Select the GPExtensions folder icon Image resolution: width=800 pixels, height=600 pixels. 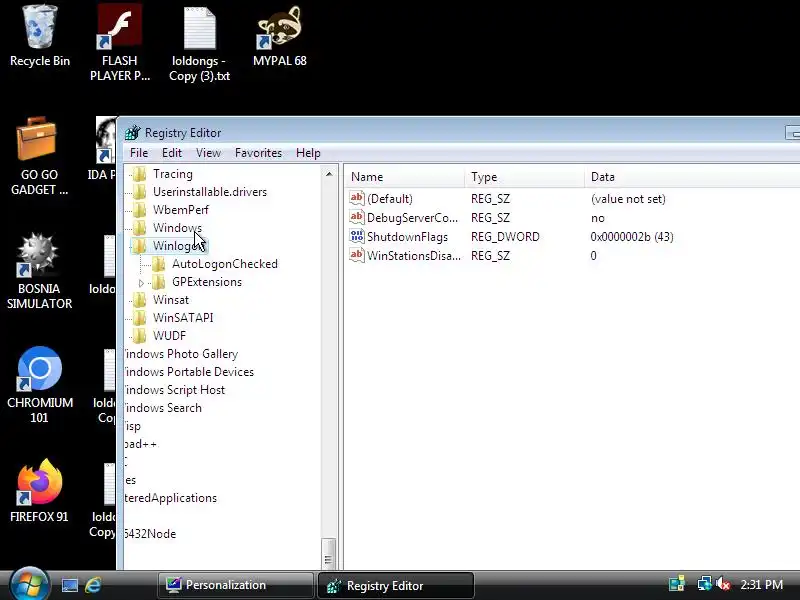(158, 282)
